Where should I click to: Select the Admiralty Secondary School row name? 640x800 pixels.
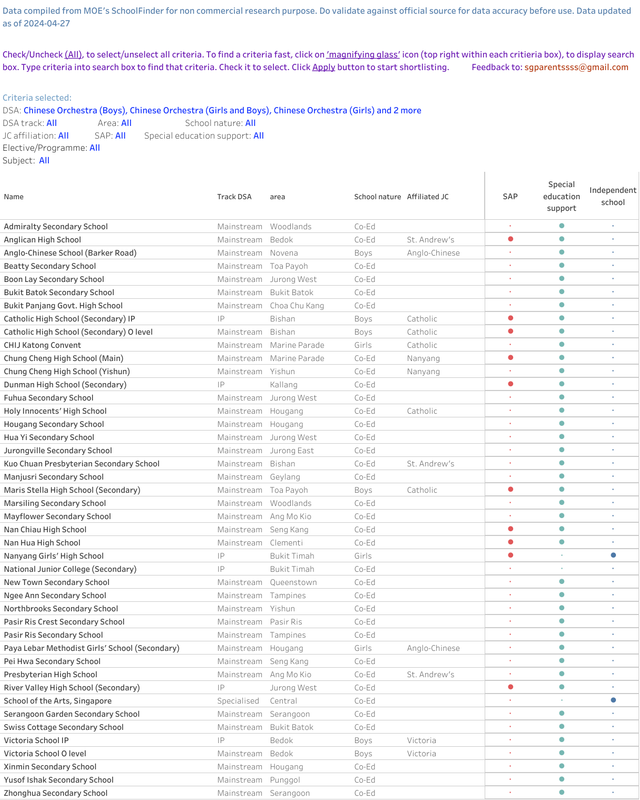coord(56,227)
